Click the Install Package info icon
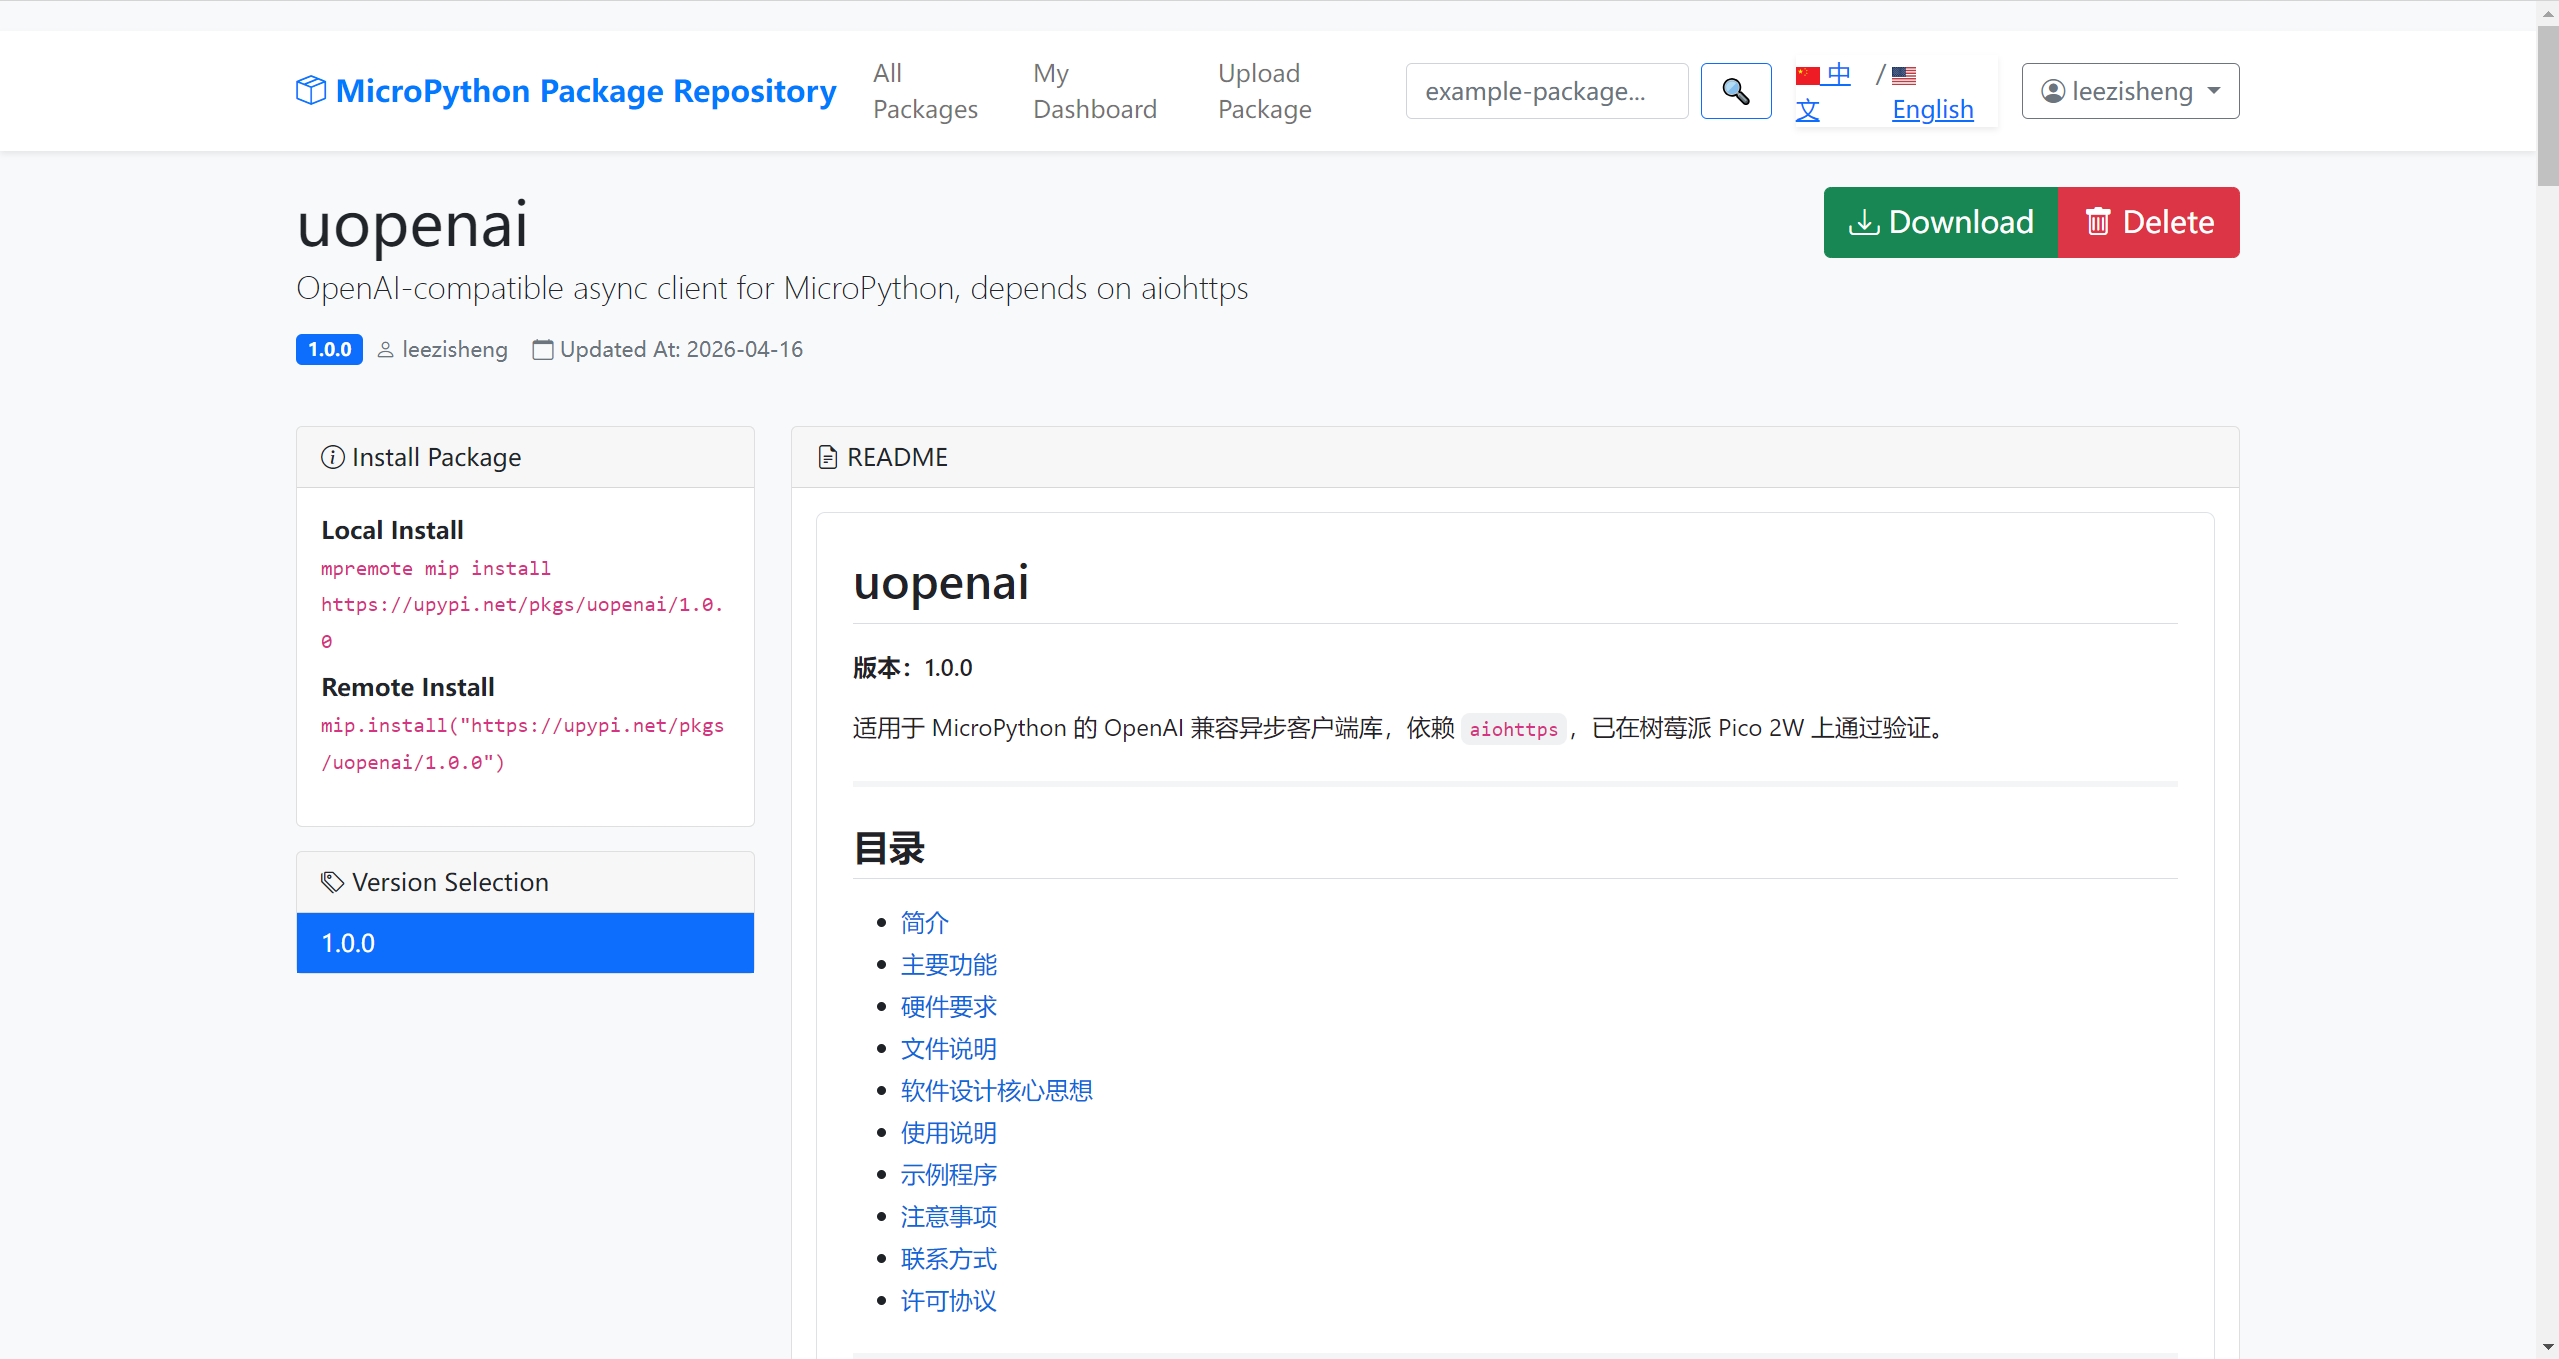The image size is (2559, 1359). tap(332, 457)
